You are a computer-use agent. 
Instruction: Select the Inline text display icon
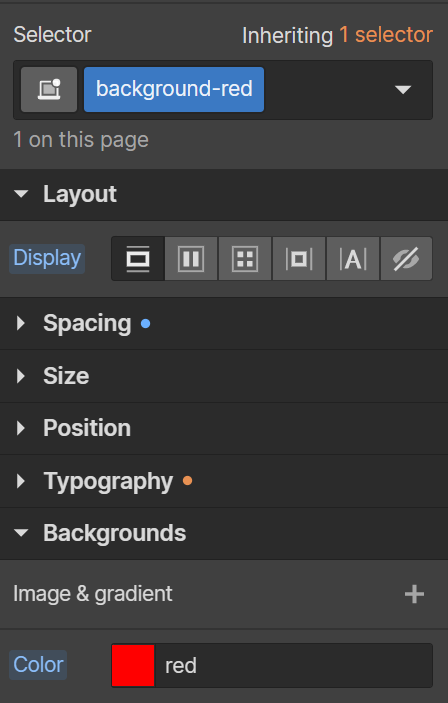click(353, 259)
